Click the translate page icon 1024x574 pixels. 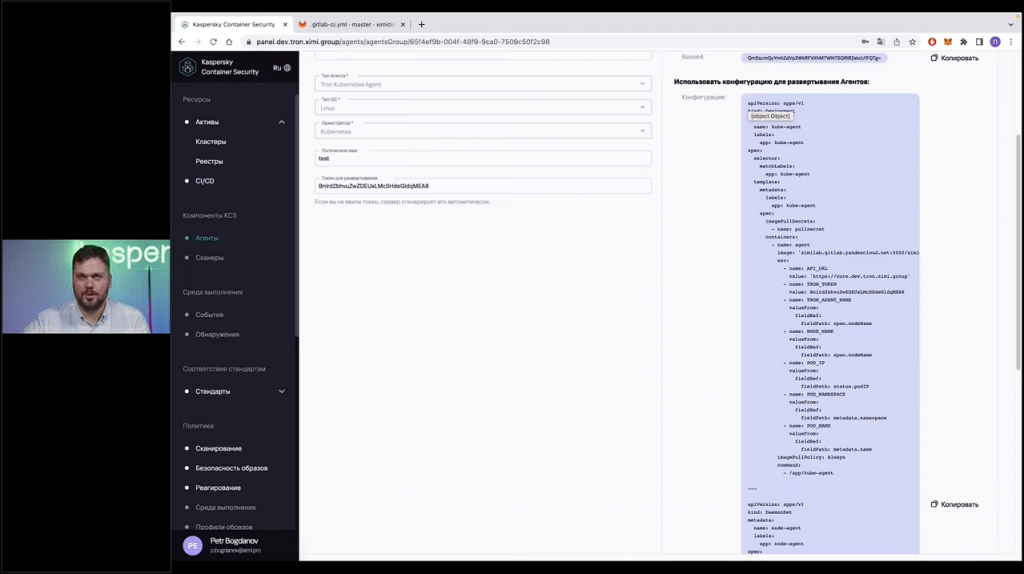click(x=881, y=42)
